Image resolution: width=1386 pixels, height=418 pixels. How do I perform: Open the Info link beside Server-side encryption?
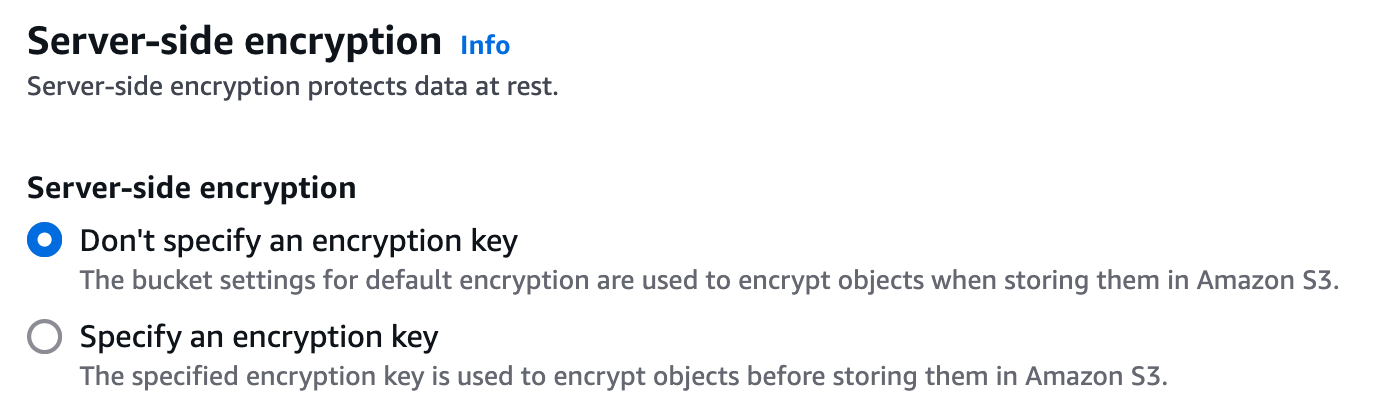click(485, 45)
